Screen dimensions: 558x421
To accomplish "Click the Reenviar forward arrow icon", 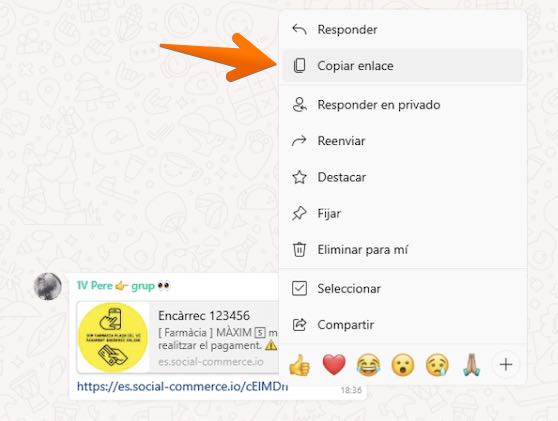I will coord(299,141).
